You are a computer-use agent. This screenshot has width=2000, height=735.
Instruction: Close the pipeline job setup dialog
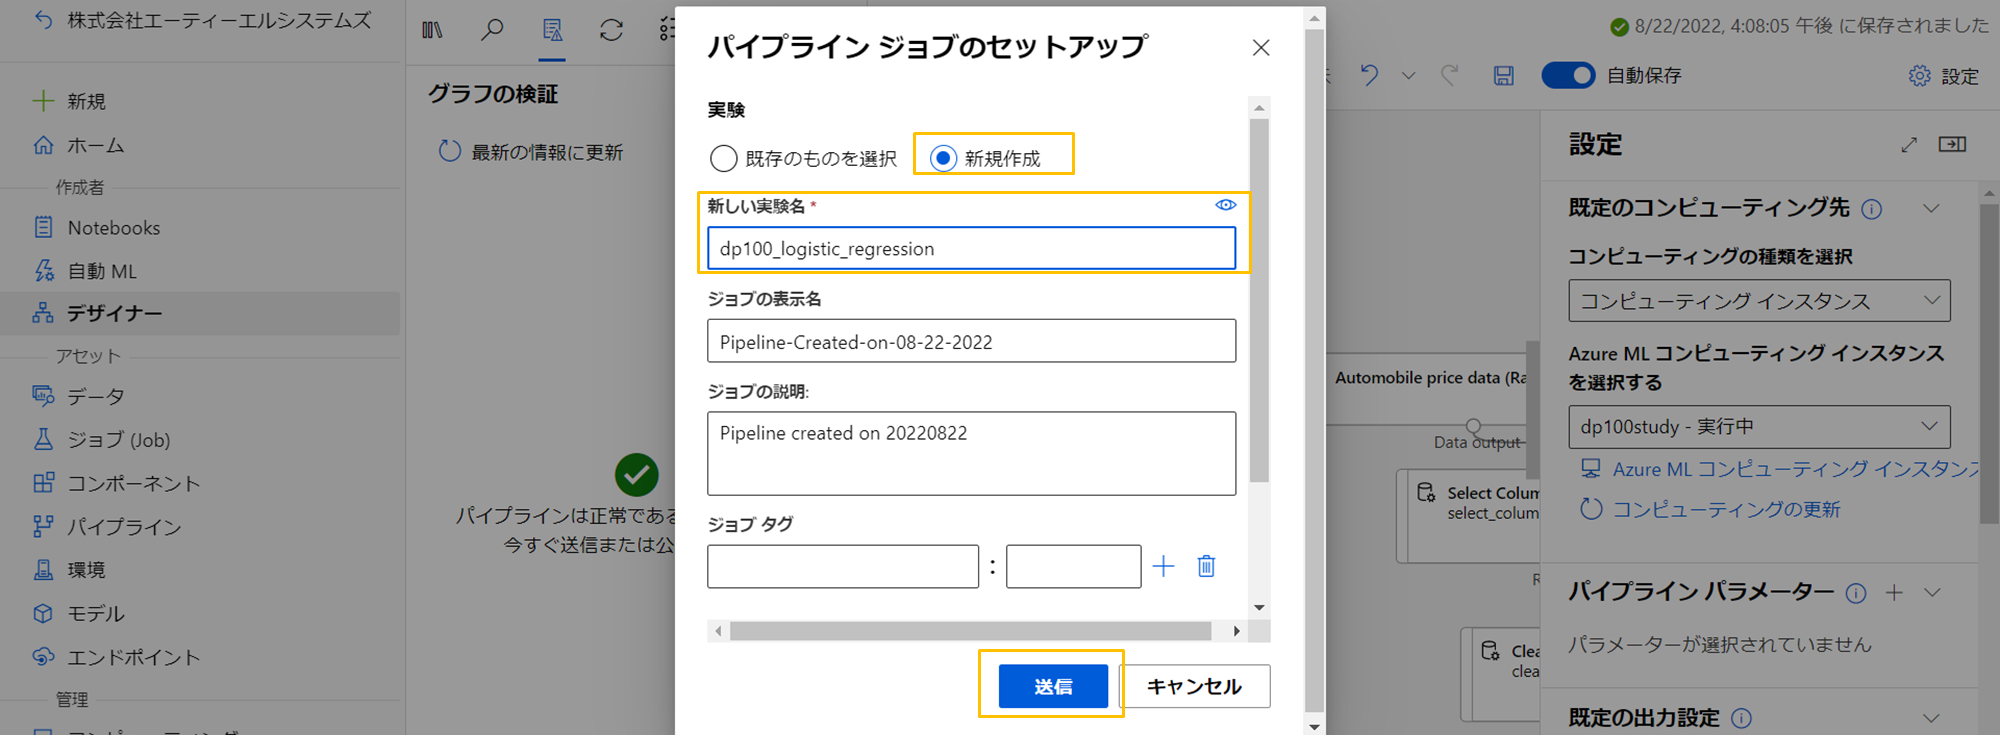[x=1261, y=48]
